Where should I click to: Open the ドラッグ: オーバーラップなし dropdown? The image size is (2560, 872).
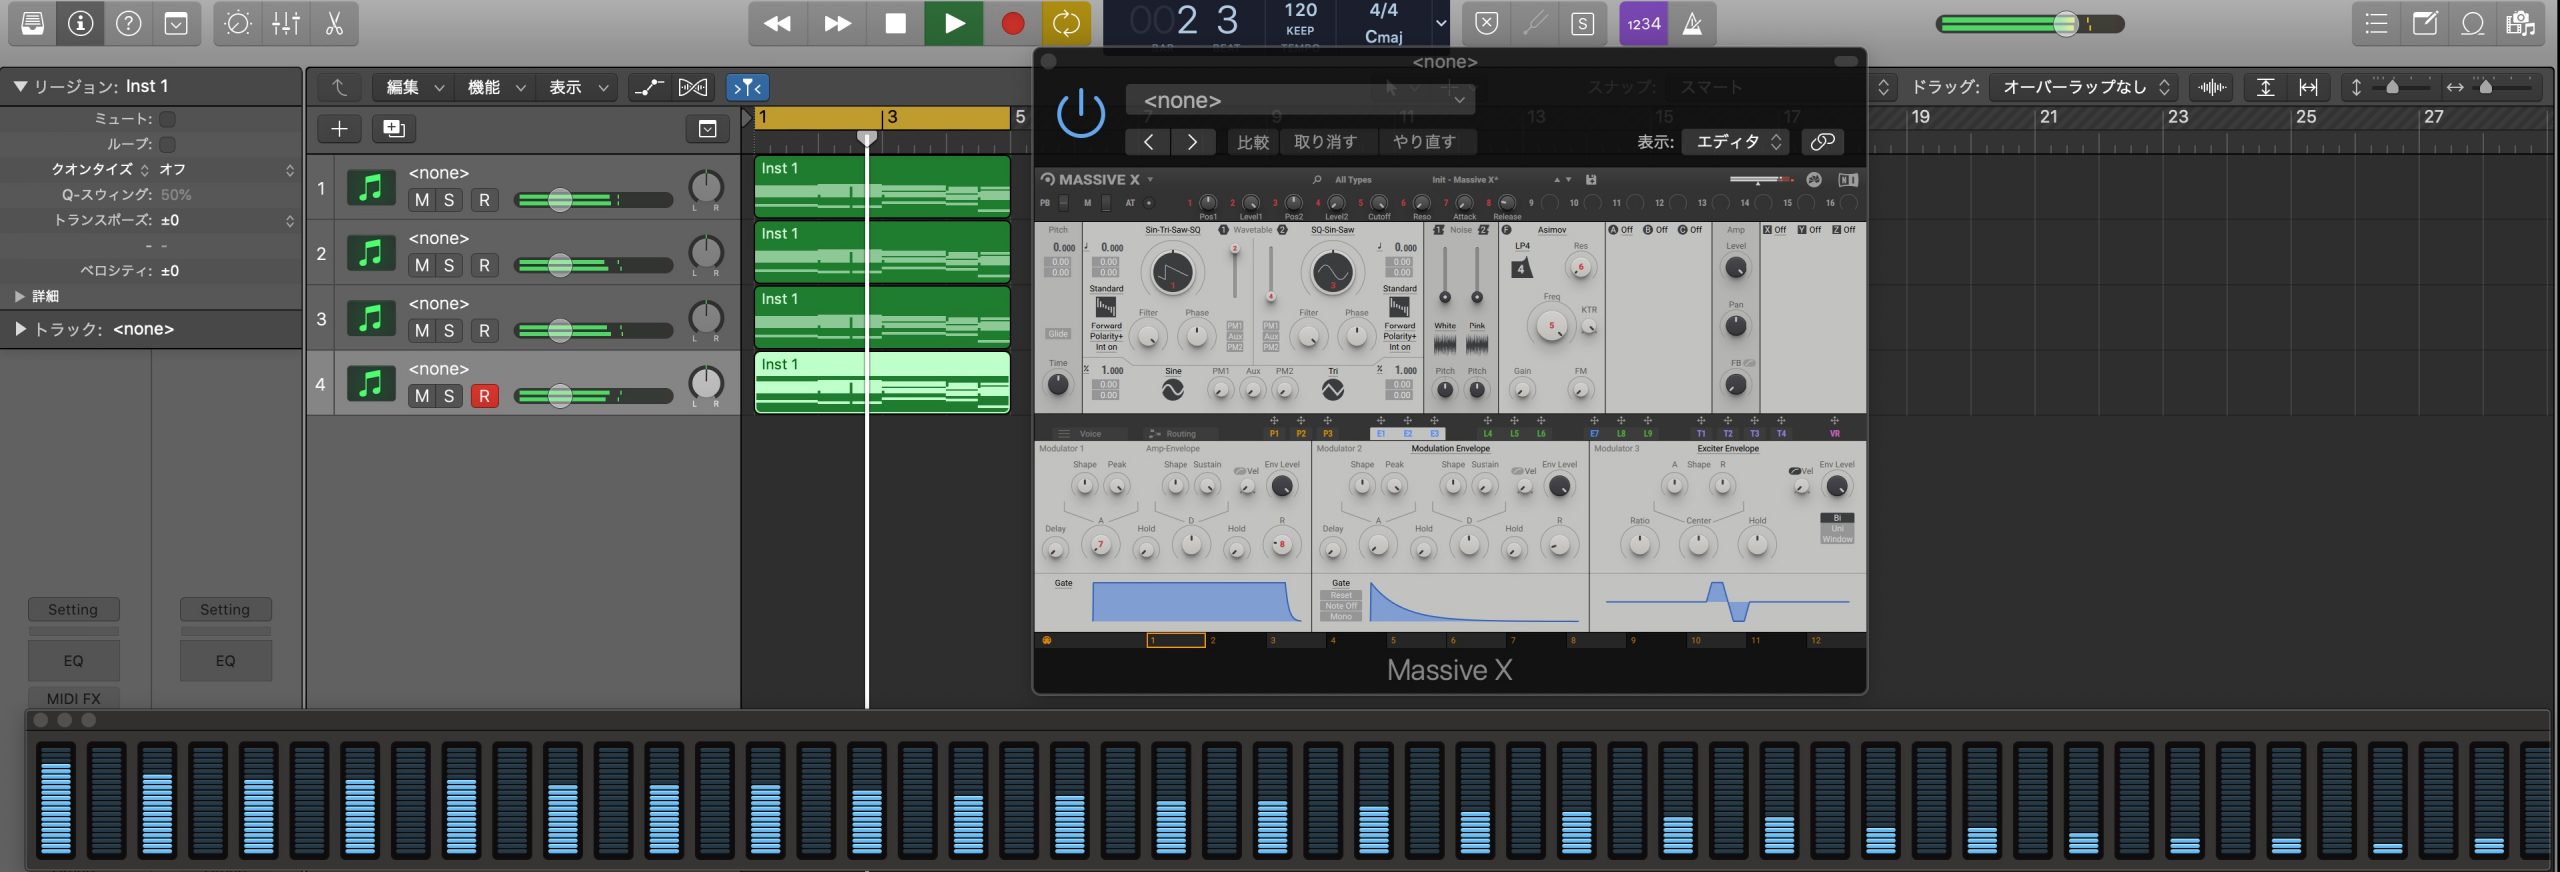[2083, 87]
